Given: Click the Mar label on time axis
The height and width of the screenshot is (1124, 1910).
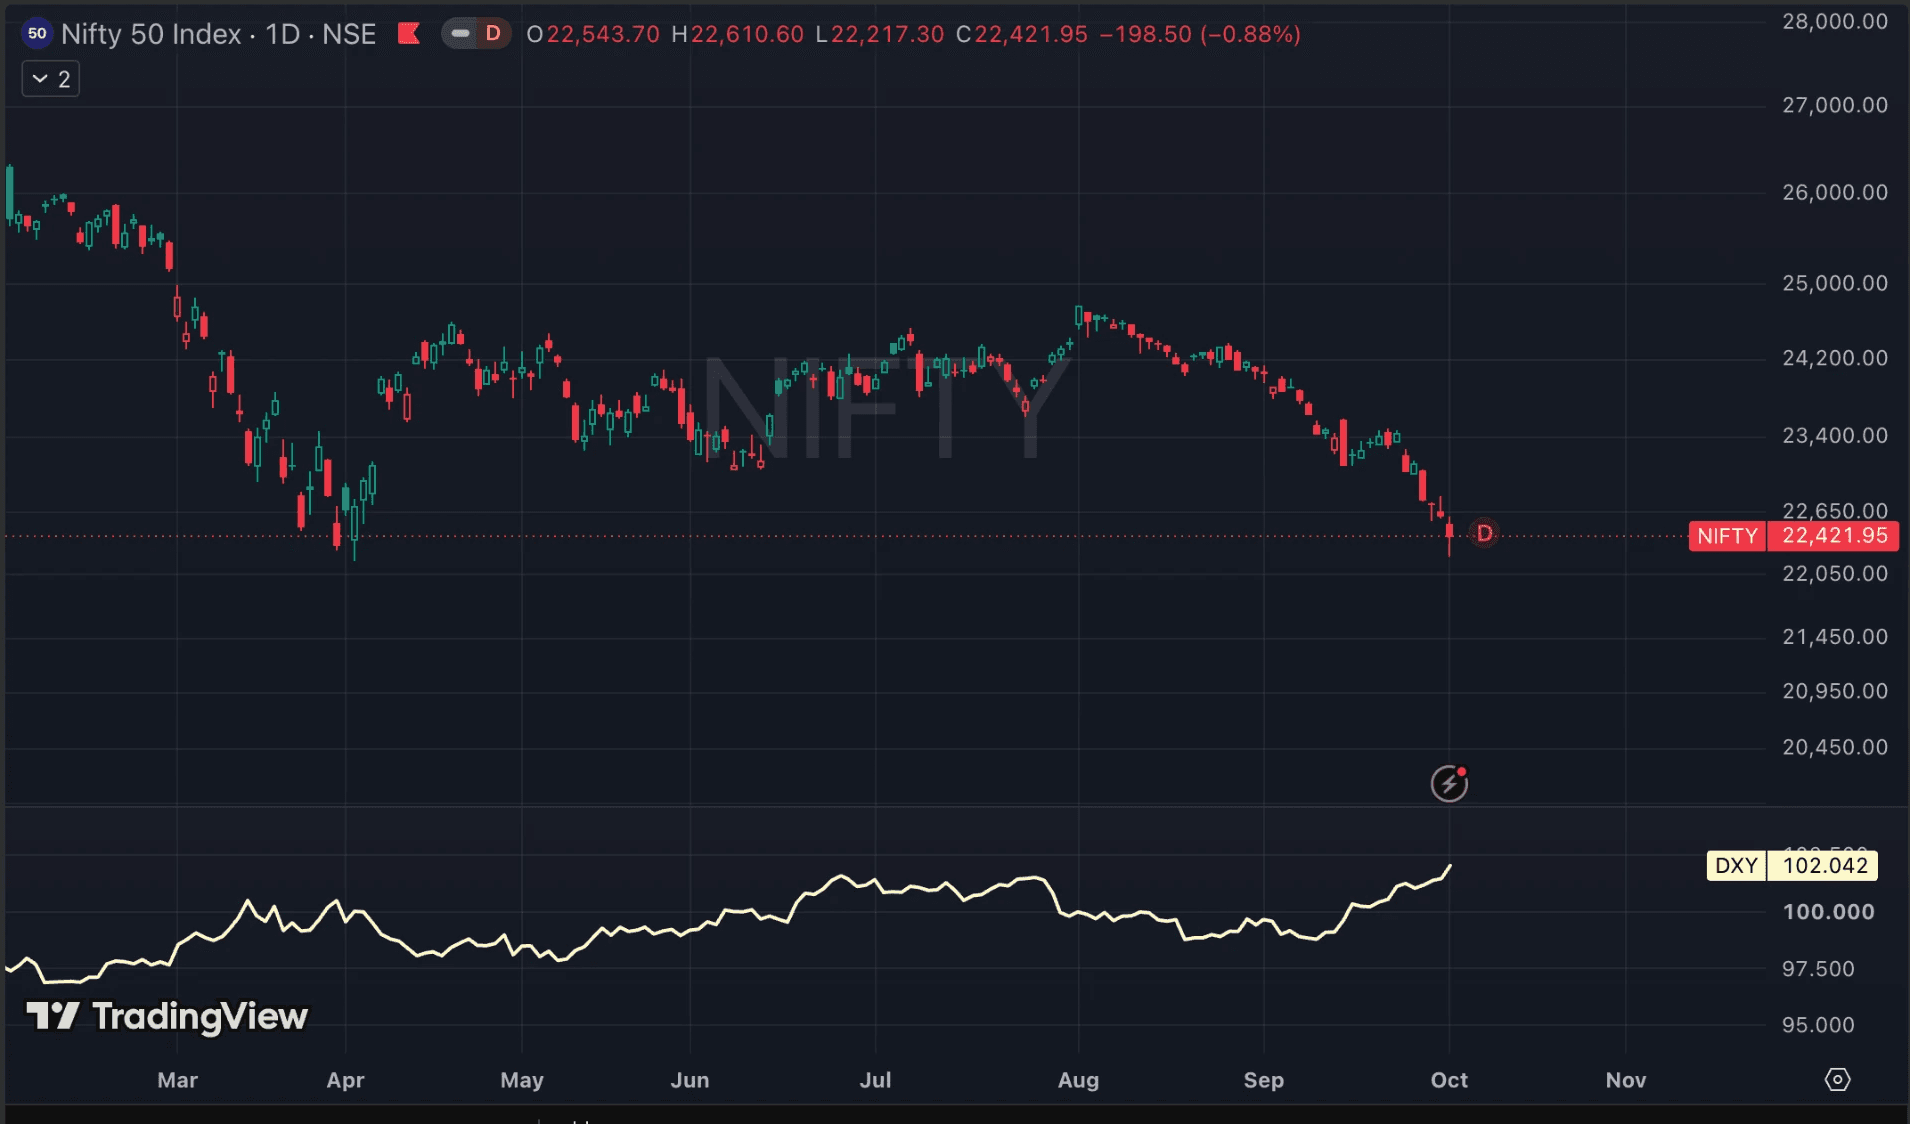Looking at the screenshot, I should [177, 1080].
